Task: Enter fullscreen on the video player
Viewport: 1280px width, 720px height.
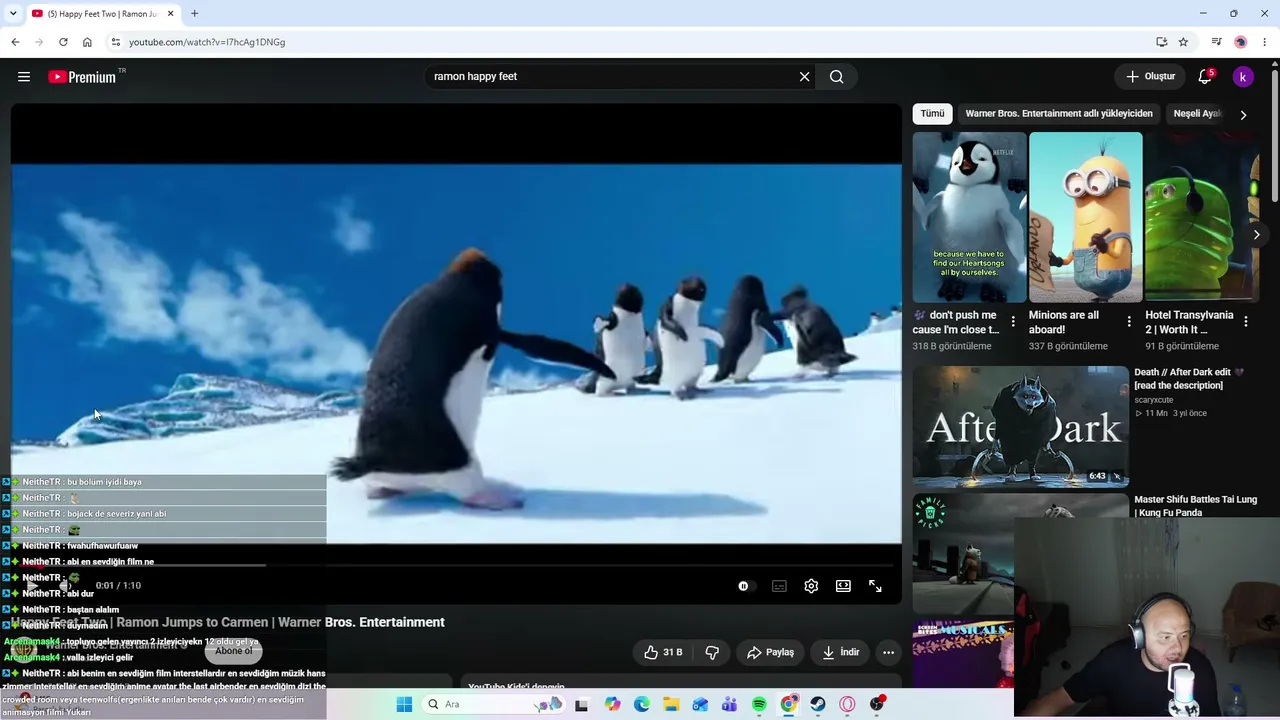Action: (875, 586)
